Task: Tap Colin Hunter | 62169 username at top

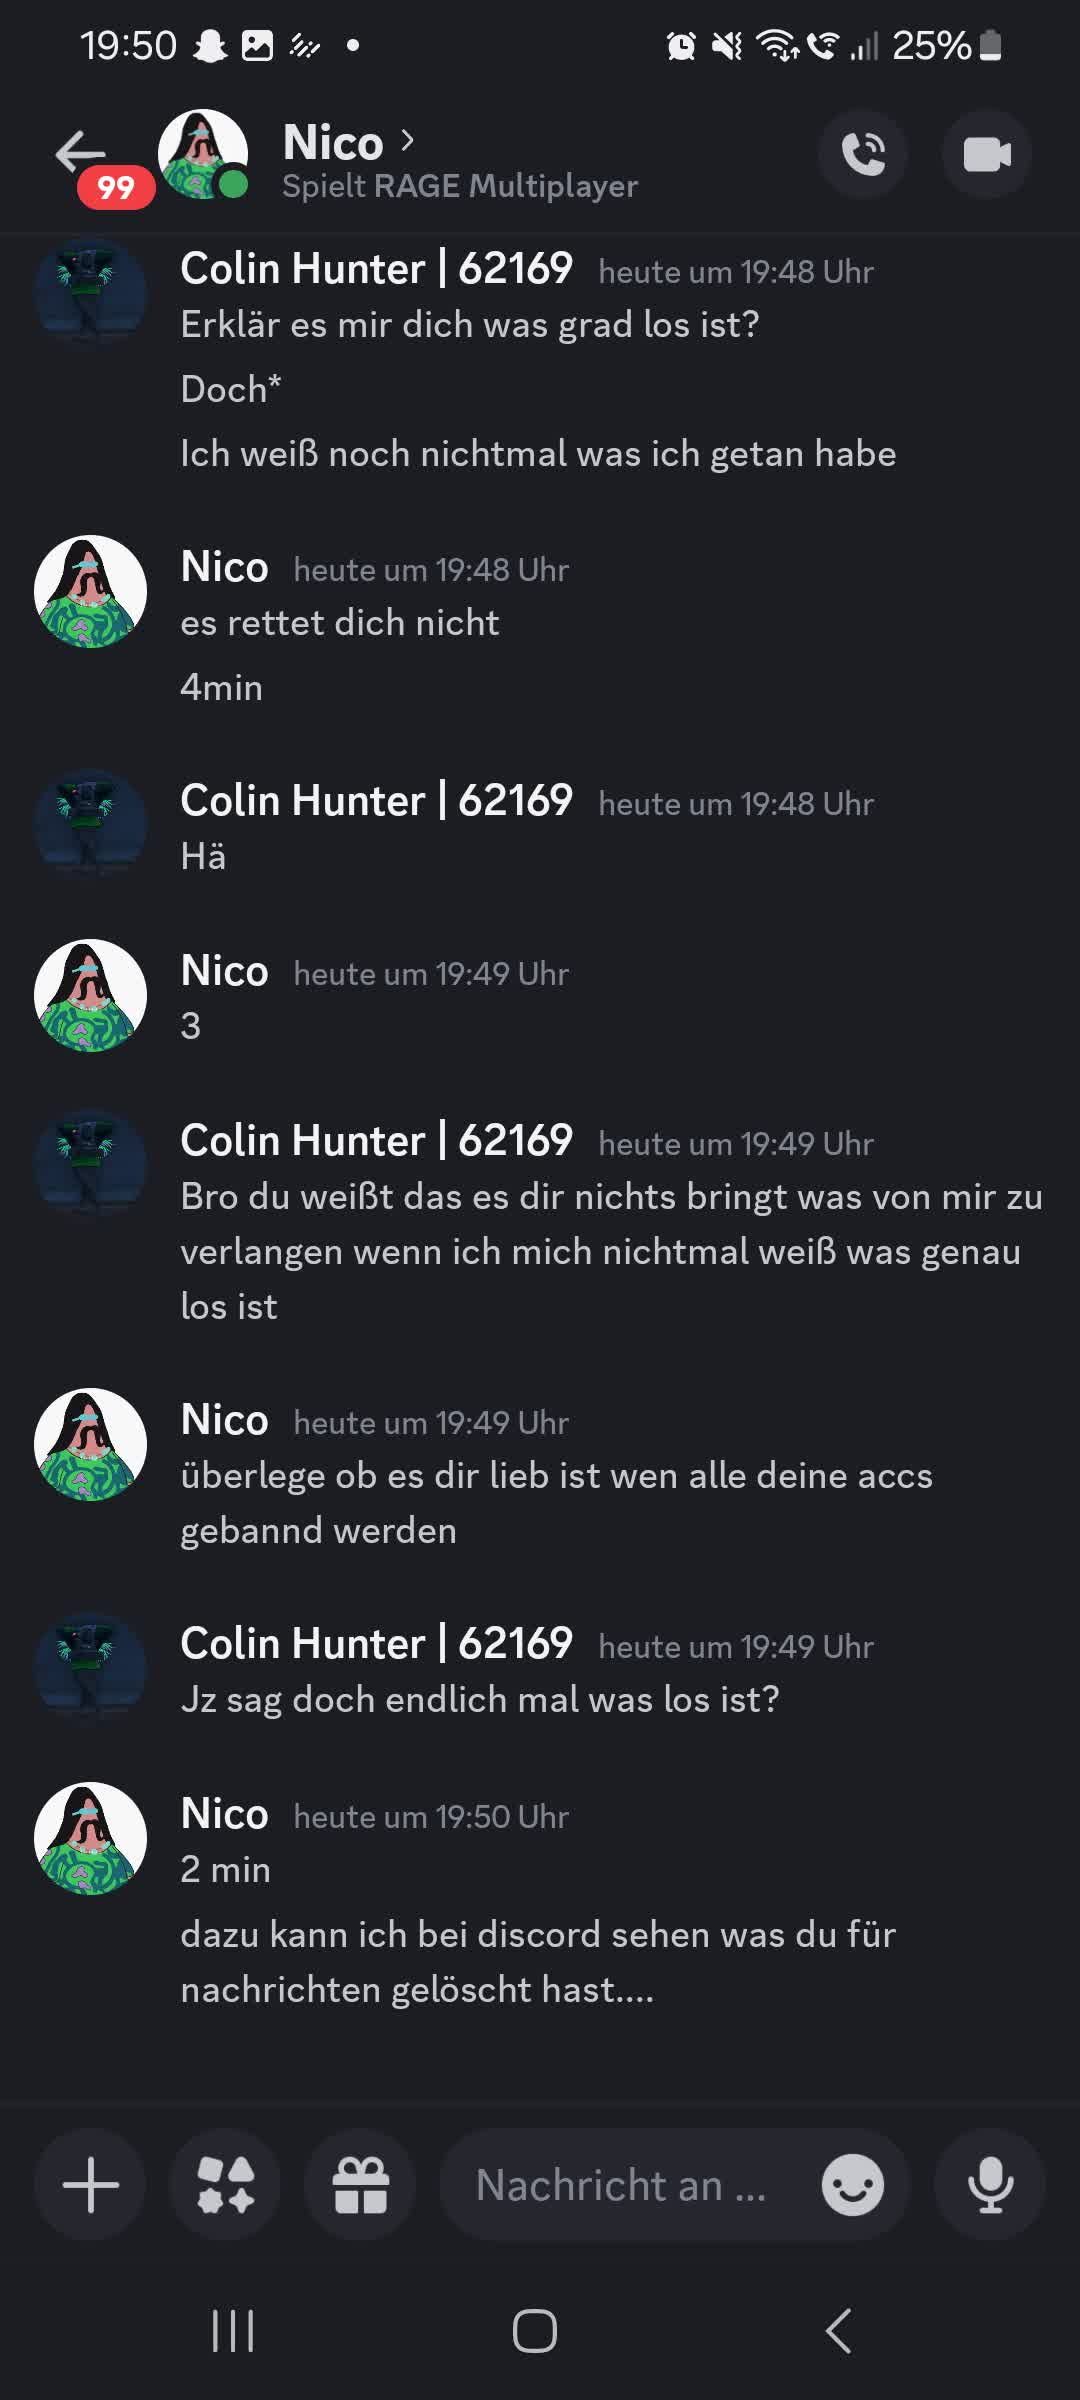Action: point(376,269)
